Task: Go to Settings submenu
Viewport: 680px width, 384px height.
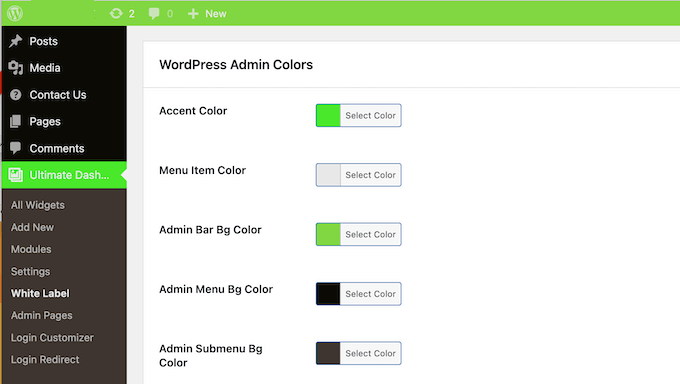Action: click(30, 272)
